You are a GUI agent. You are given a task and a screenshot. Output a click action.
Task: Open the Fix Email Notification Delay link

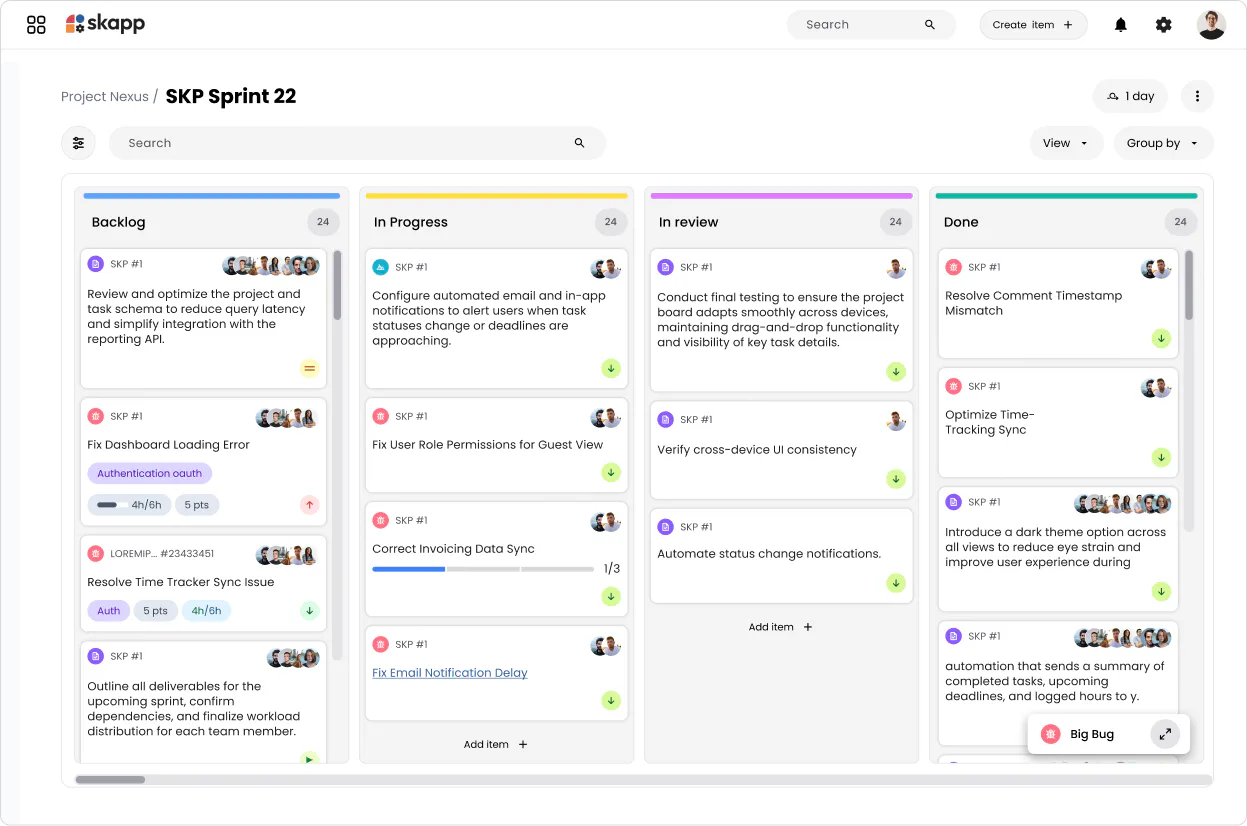(450, 673)
